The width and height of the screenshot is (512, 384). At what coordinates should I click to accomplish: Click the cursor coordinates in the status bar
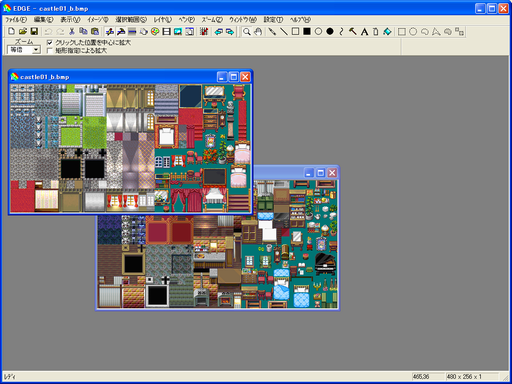pyautogui.click(x=421, y=377)
